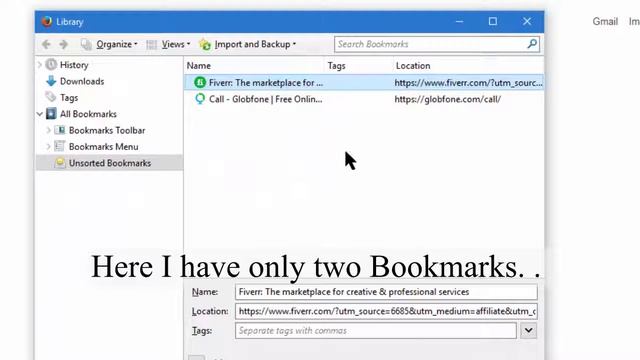Expand the History tree node
640x360 pixels.
(x=40, y=64)
